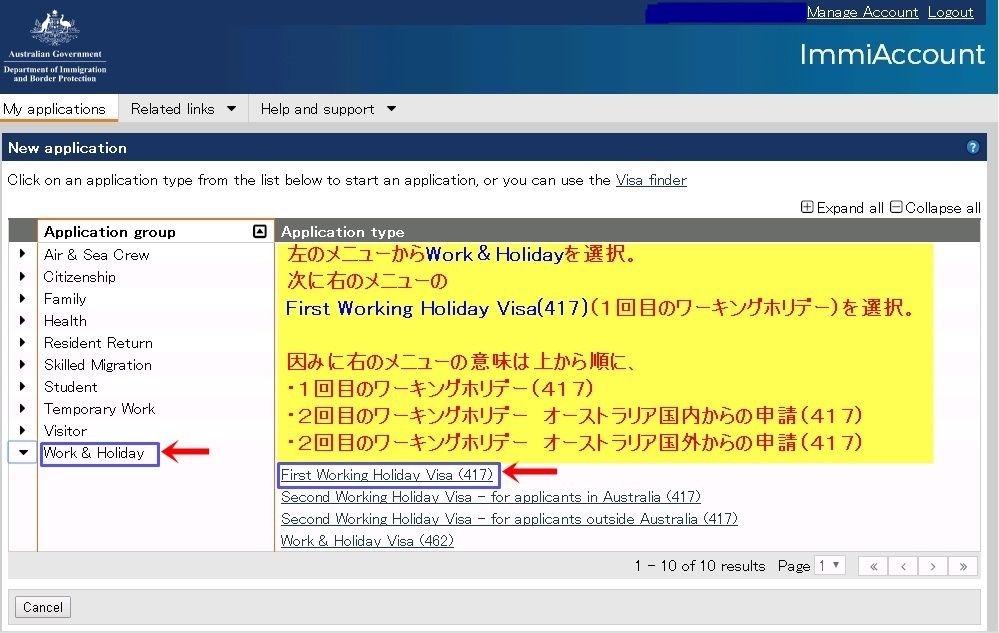This screenshot has width=999, height=633.
Task: Click the Australian Government logo
Action: (x=55, y=47)
